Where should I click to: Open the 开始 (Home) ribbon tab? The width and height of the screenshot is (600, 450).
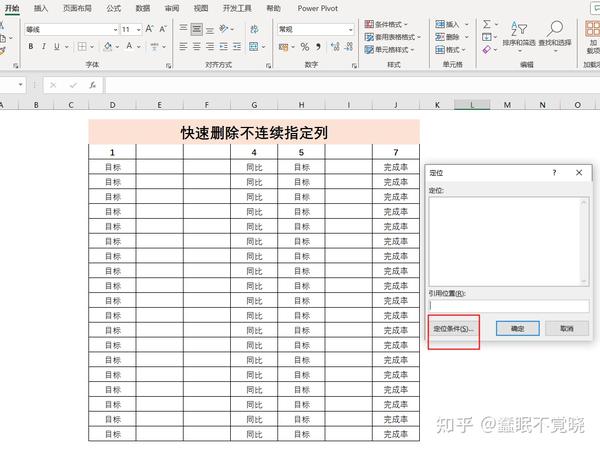click(x=12, y=8)
